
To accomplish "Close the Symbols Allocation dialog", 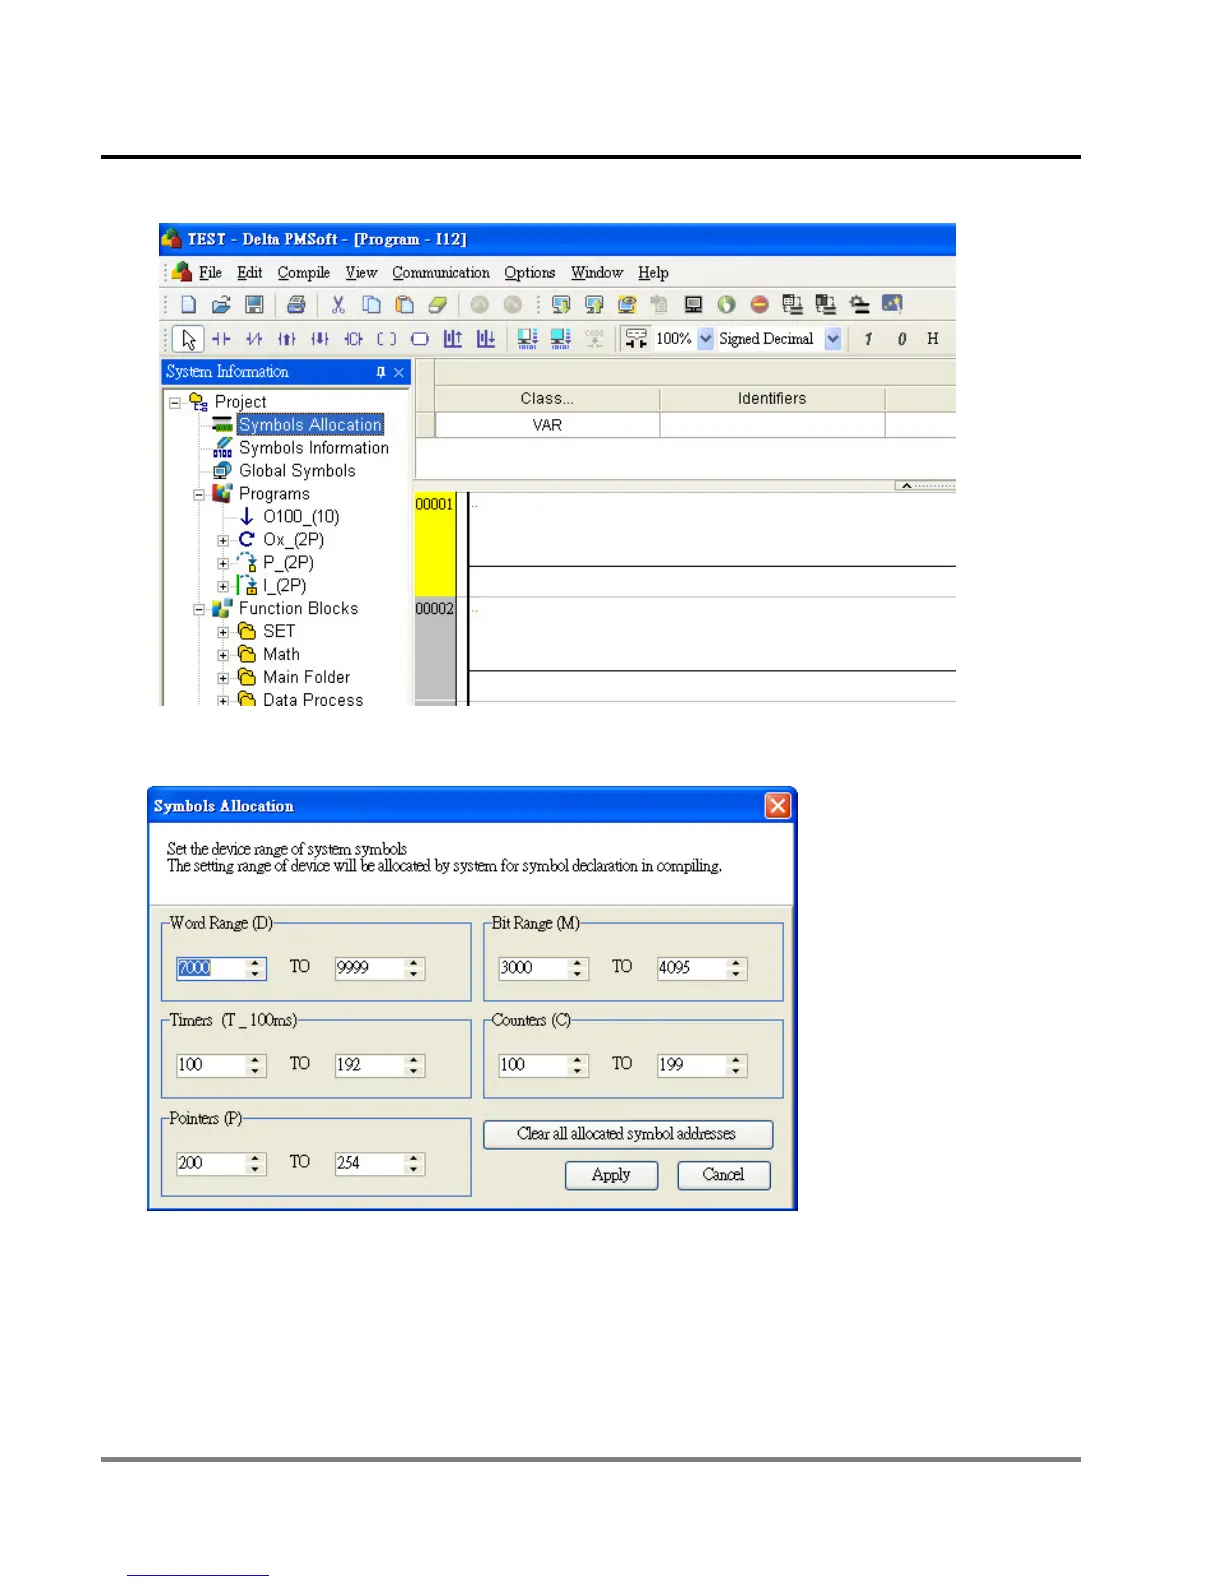I will coord(778,806).
